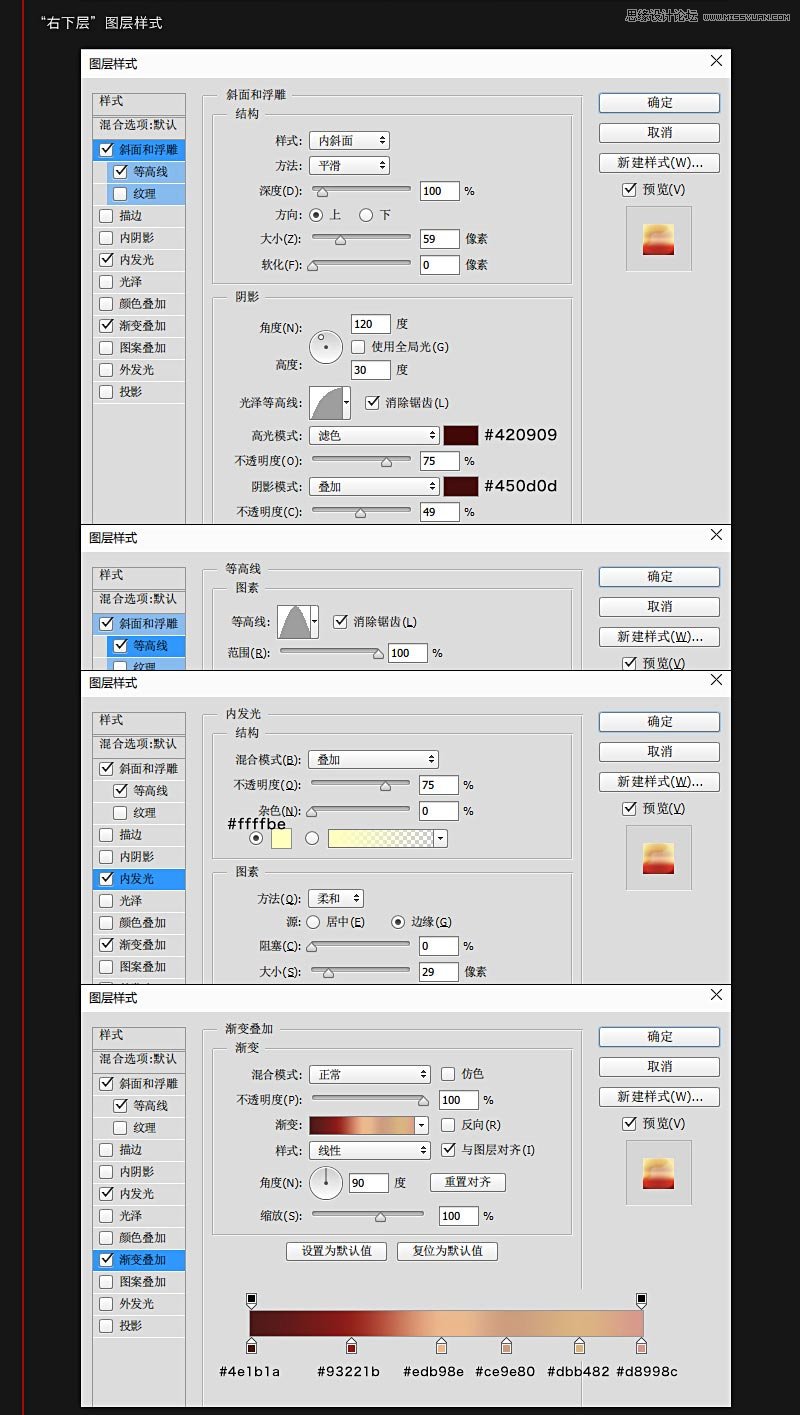Viewport: 800px width, 1415px height.
Task: Click the large gradient editor bar
Action: pyautogui.click(x=446, y=1323)
